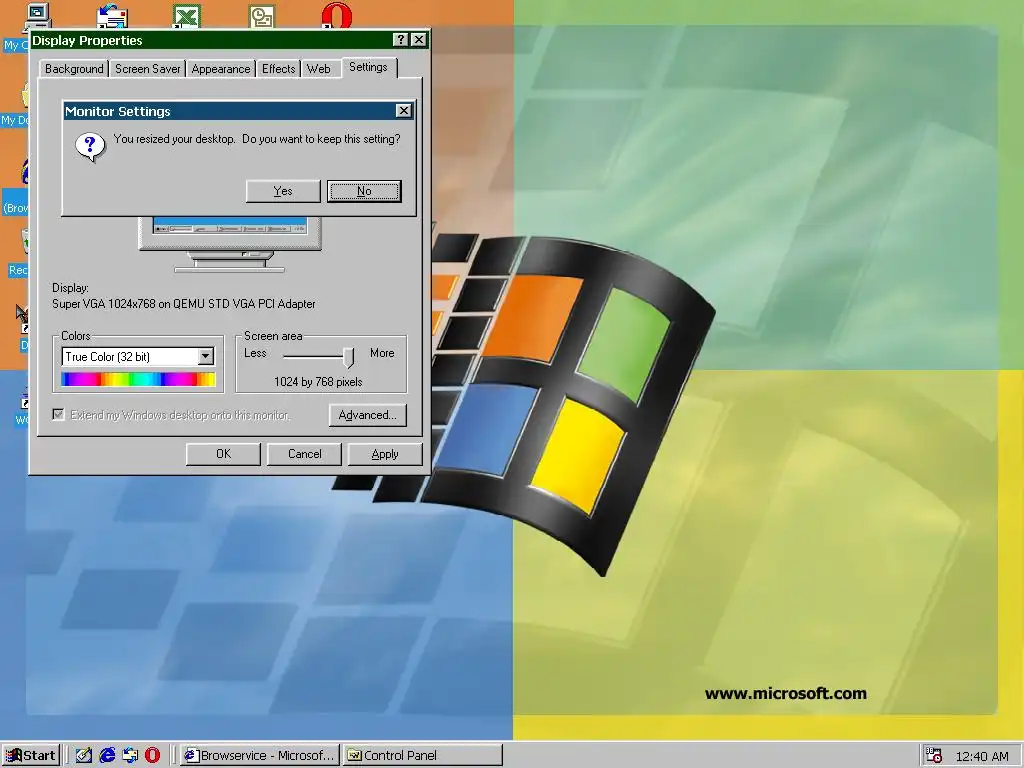Launch Outlook Express from Quick Launch

[130, 755]
